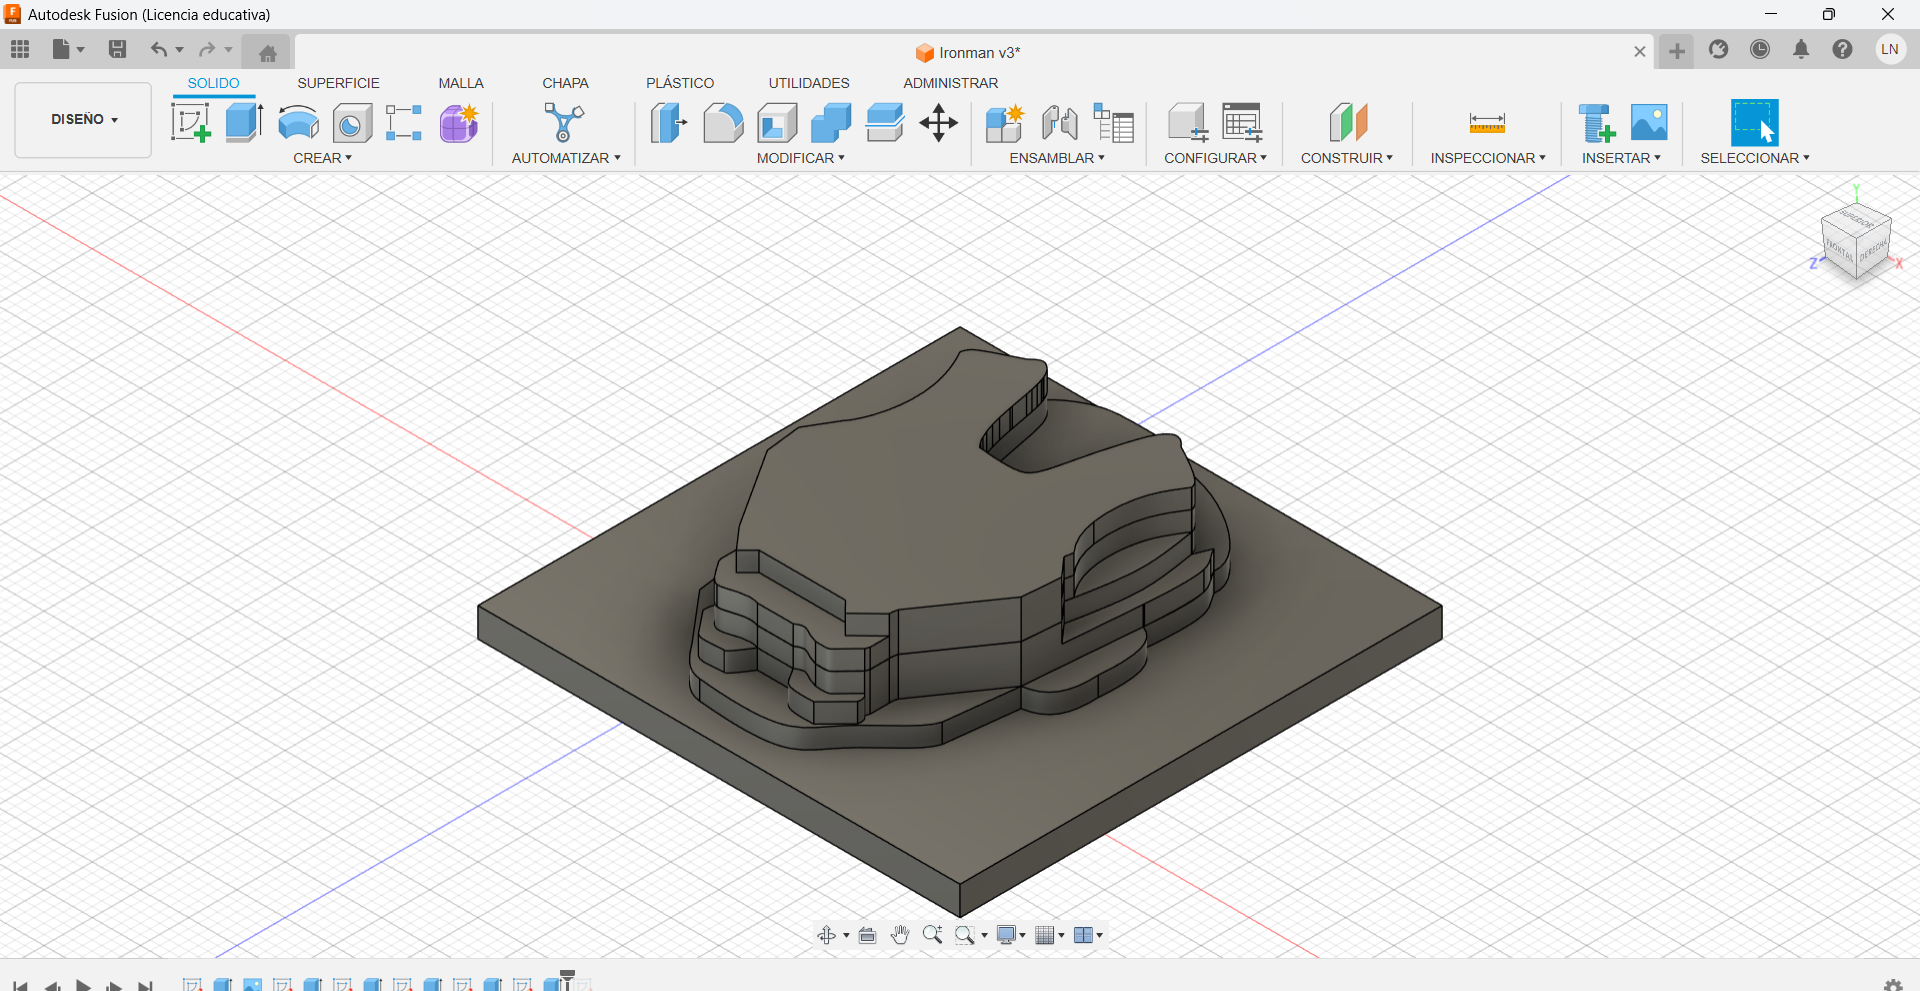Select the Extrude tool
This screenshot has width=1920, height=991.
244,123
